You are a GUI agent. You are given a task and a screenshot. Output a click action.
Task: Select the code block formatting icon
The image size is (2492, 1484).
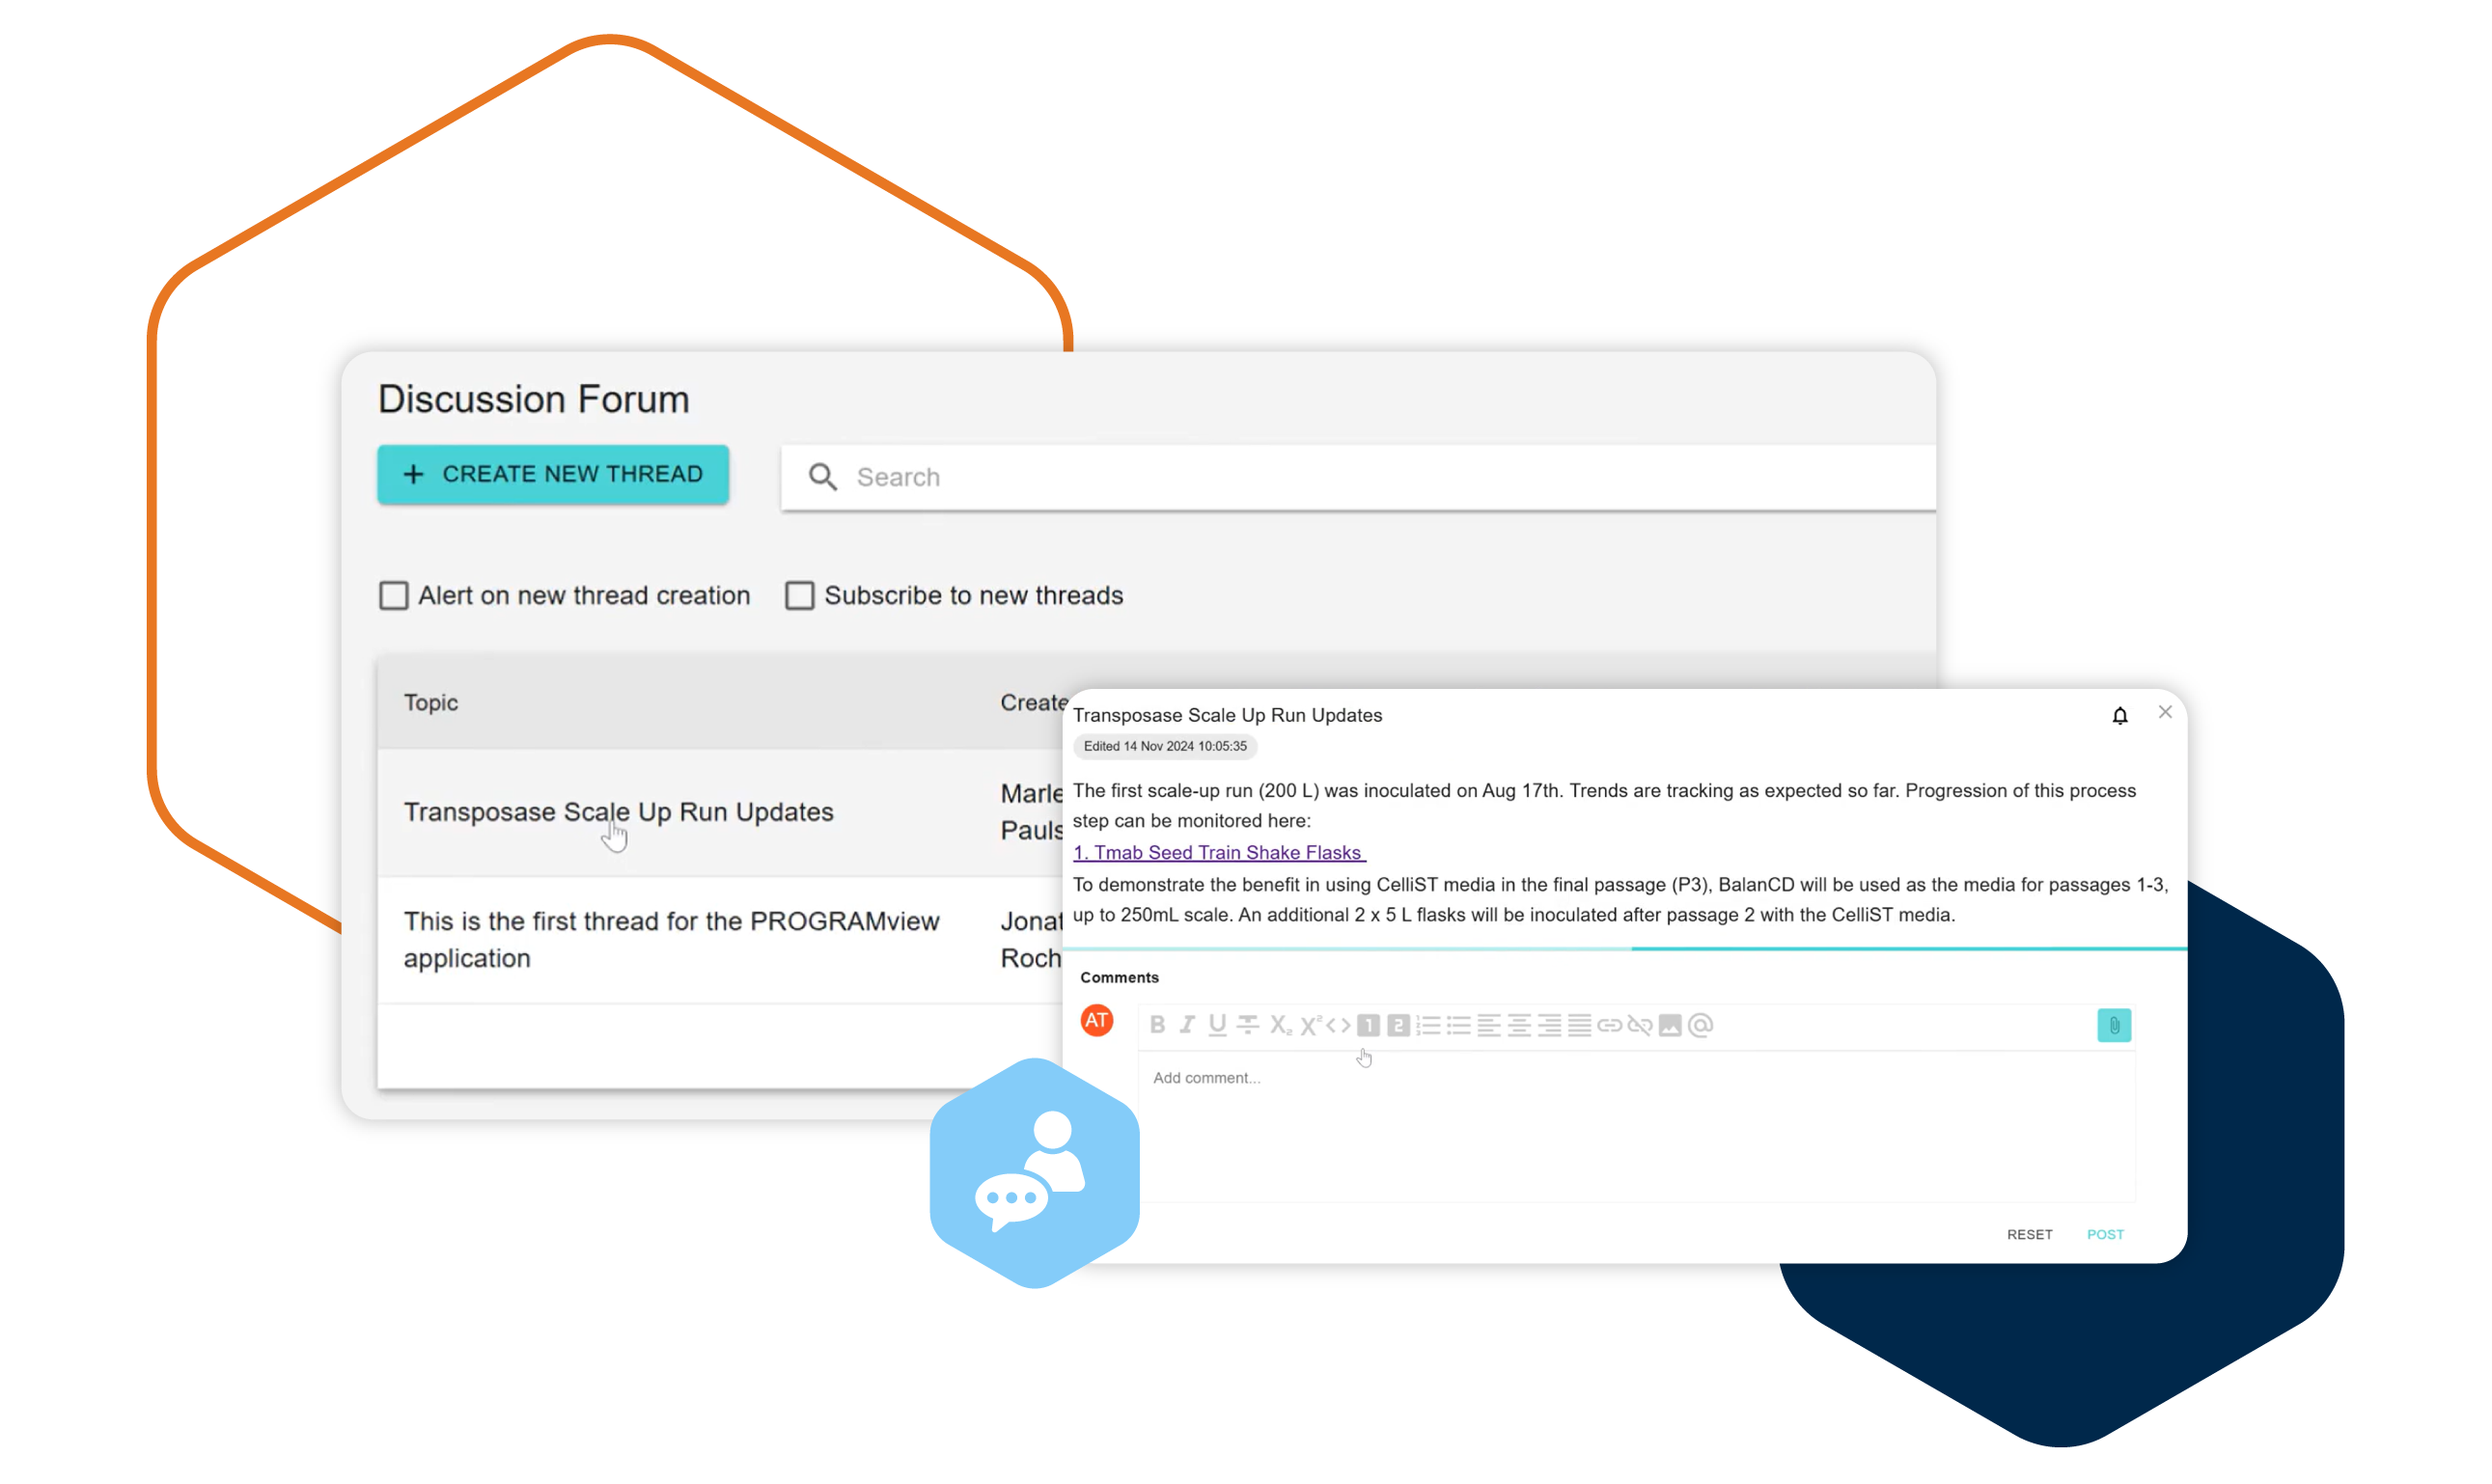point(1343,1025)
